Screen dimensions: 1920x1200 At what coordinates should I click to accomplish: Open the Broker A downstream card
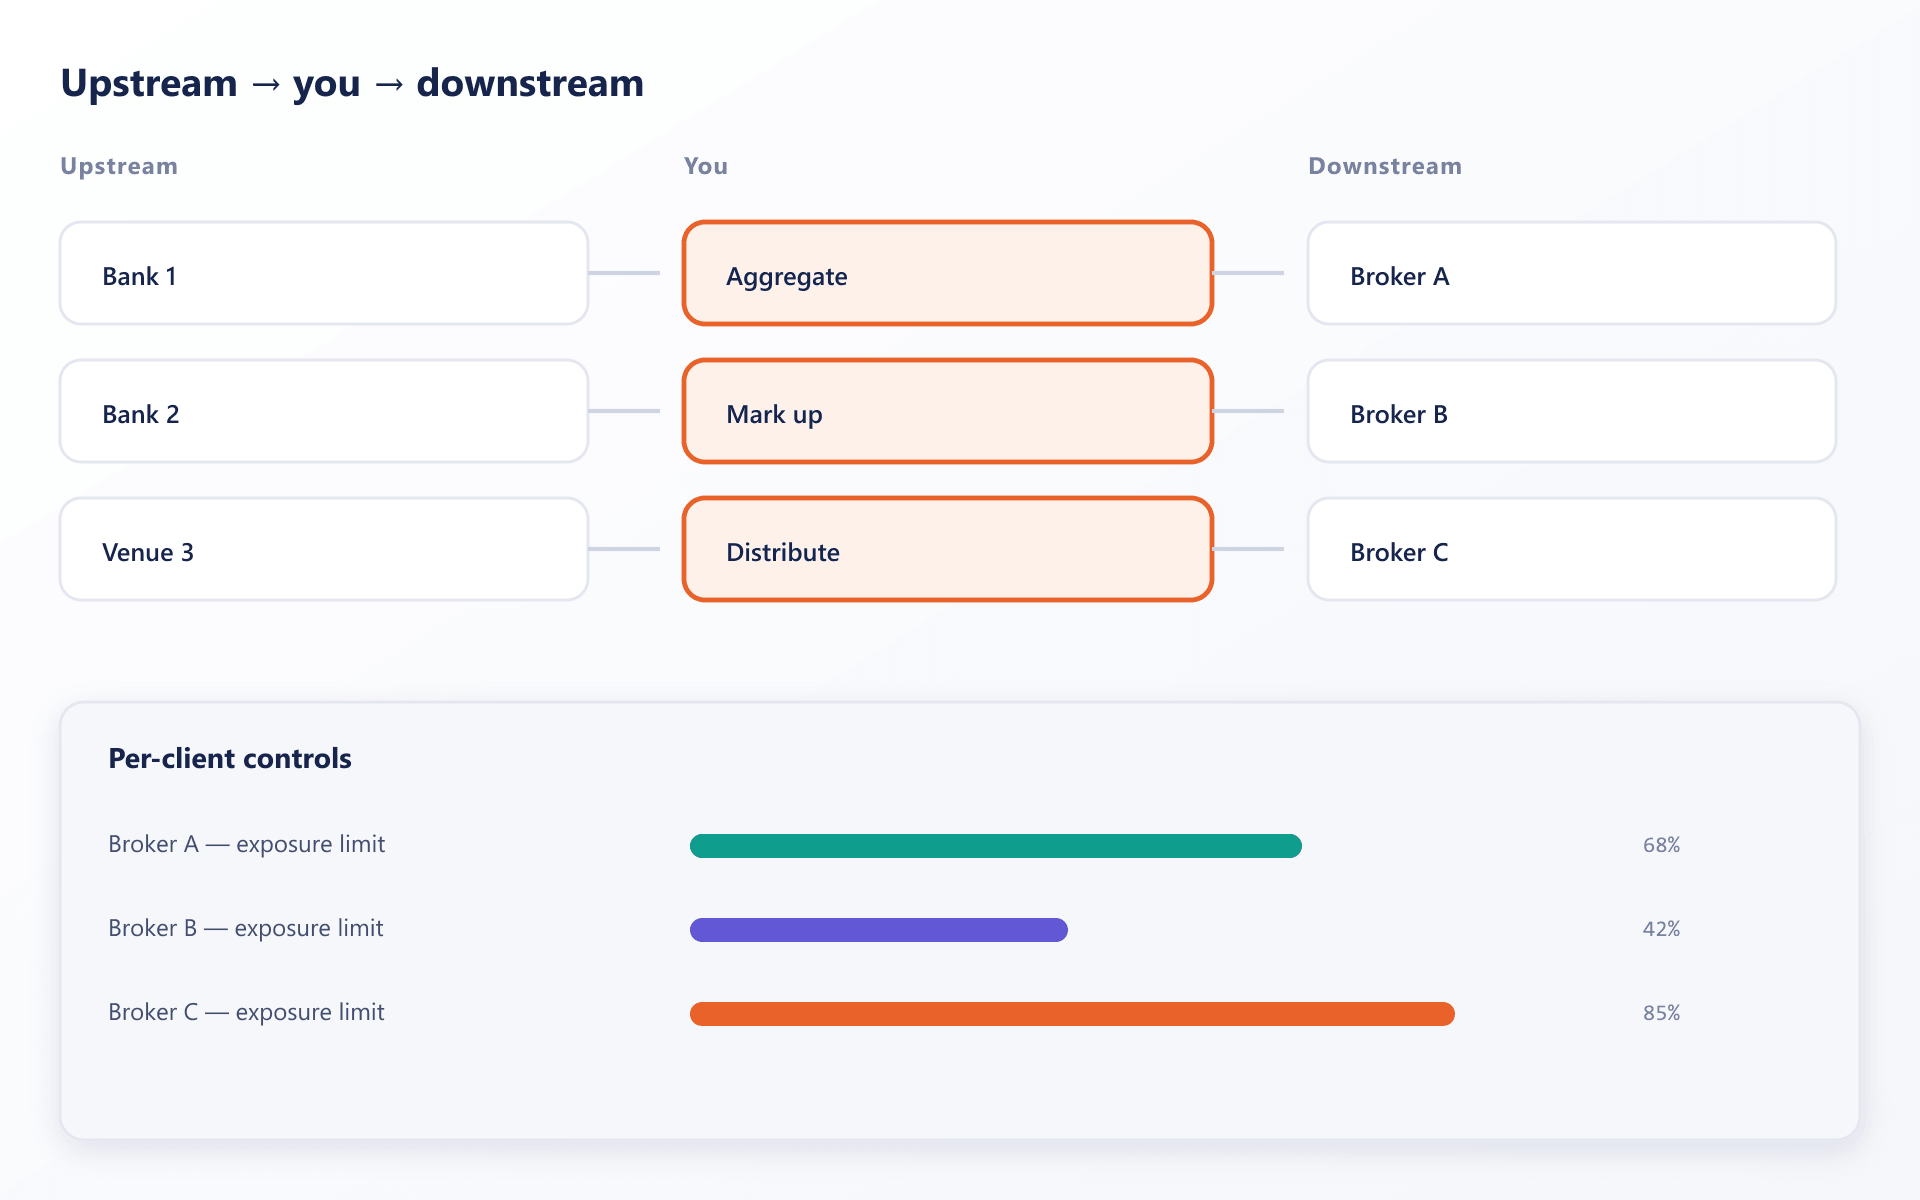point(1572,273)
